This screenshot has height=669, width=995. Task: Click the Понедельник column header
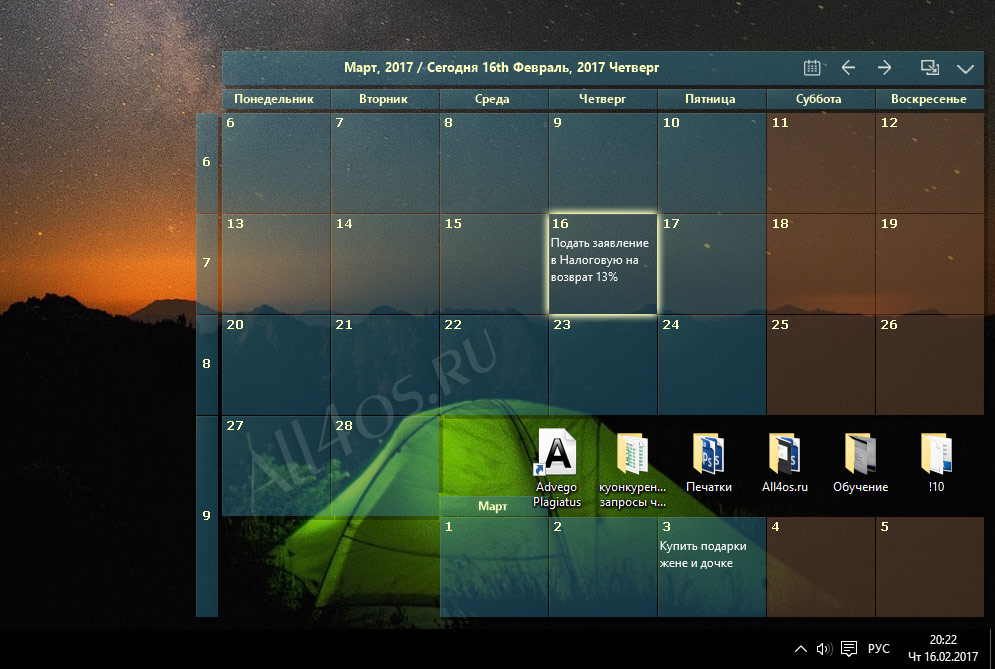tap(275, 99)
